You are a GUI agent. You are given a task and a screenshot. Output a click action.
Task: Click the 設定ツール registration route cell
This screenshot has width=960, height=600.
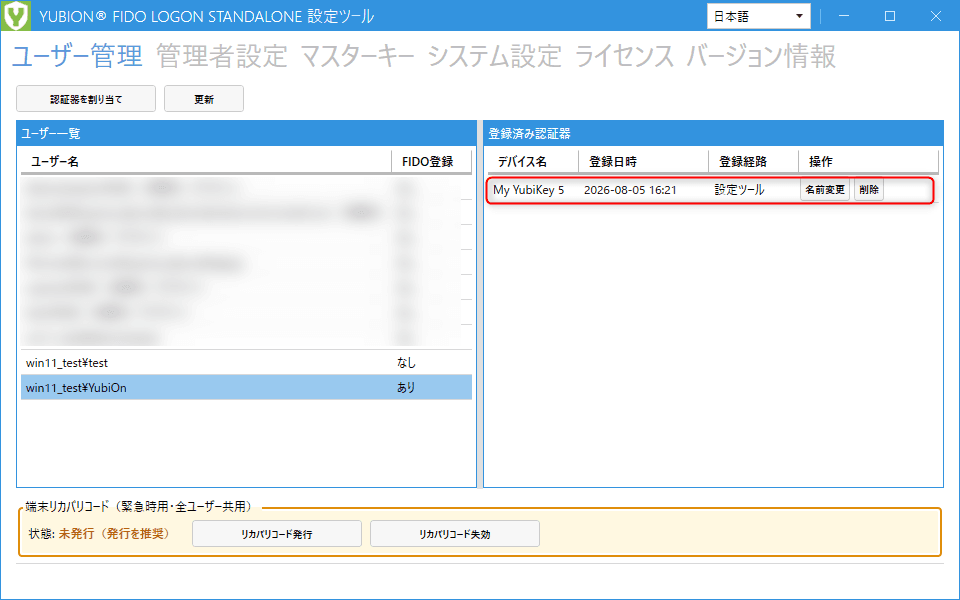click(x=739, y=190)
